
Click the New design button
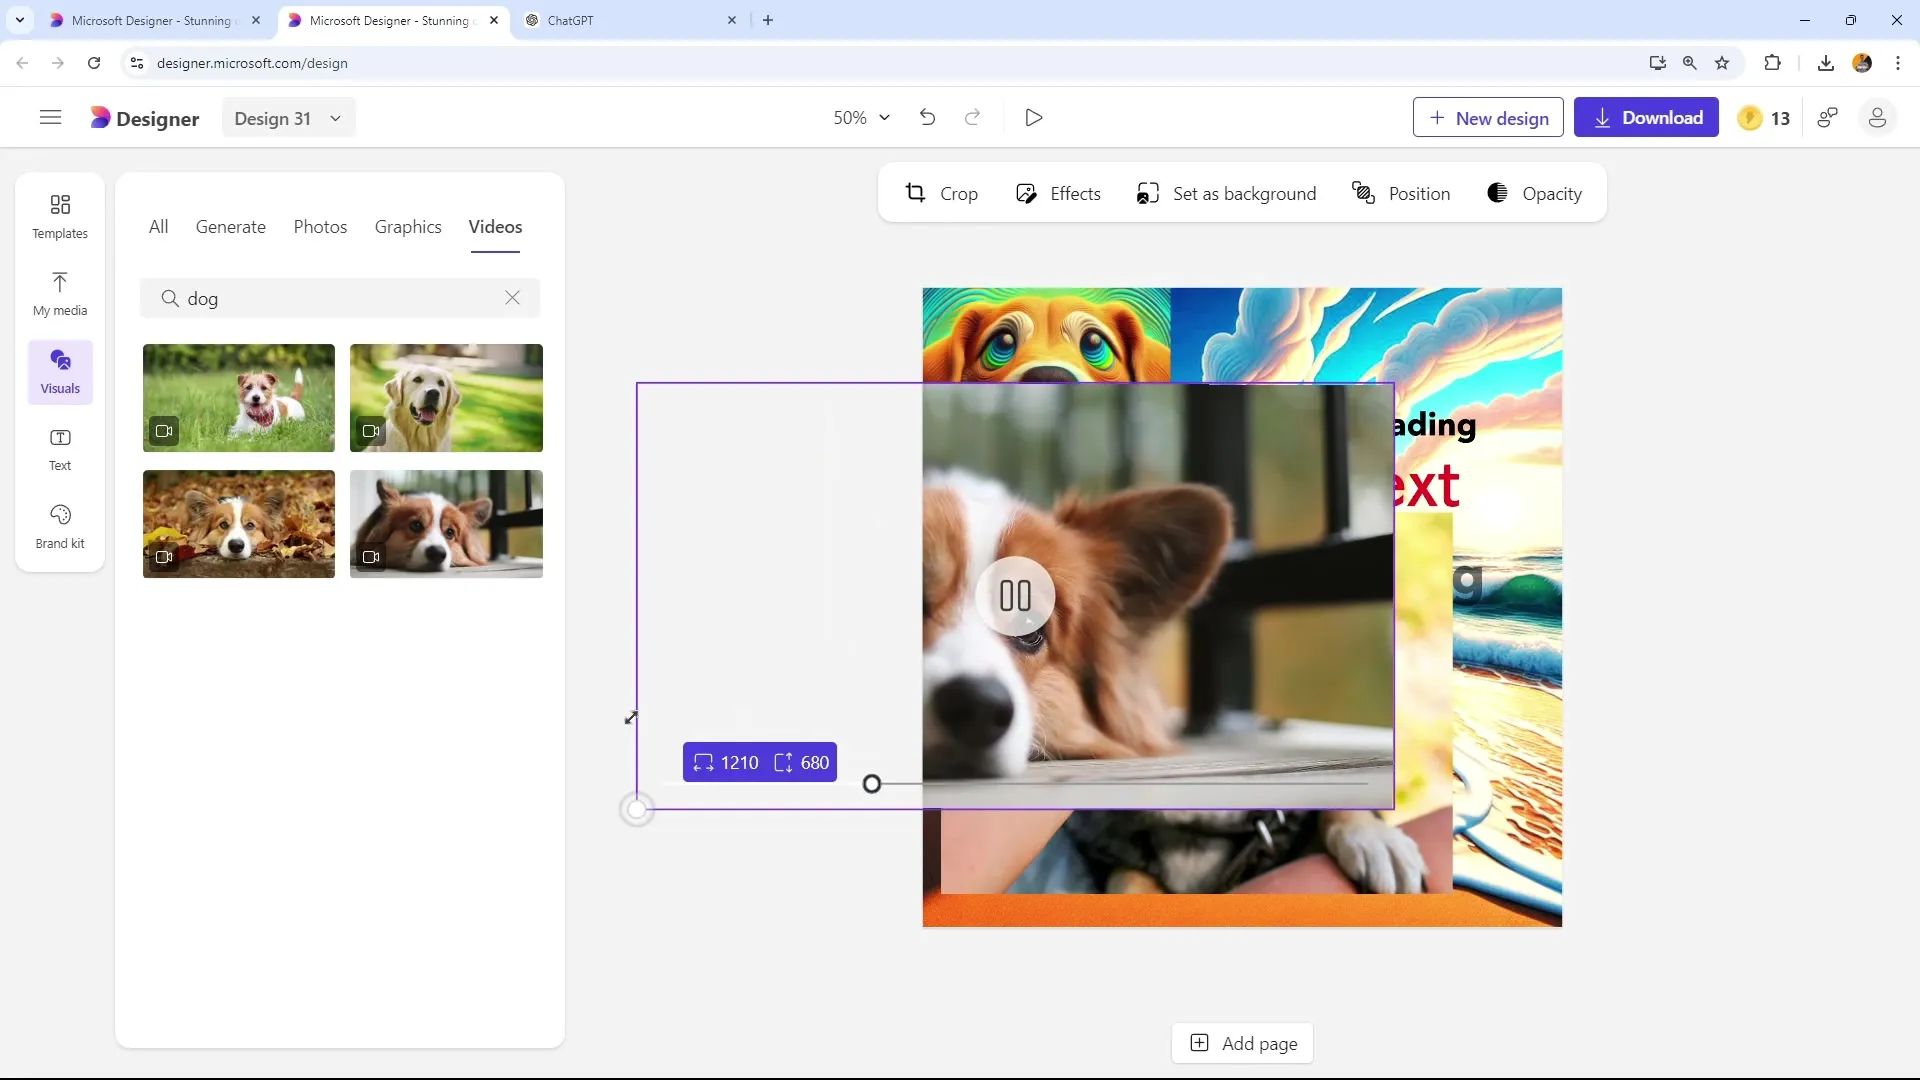click(x=1488, y=118)
